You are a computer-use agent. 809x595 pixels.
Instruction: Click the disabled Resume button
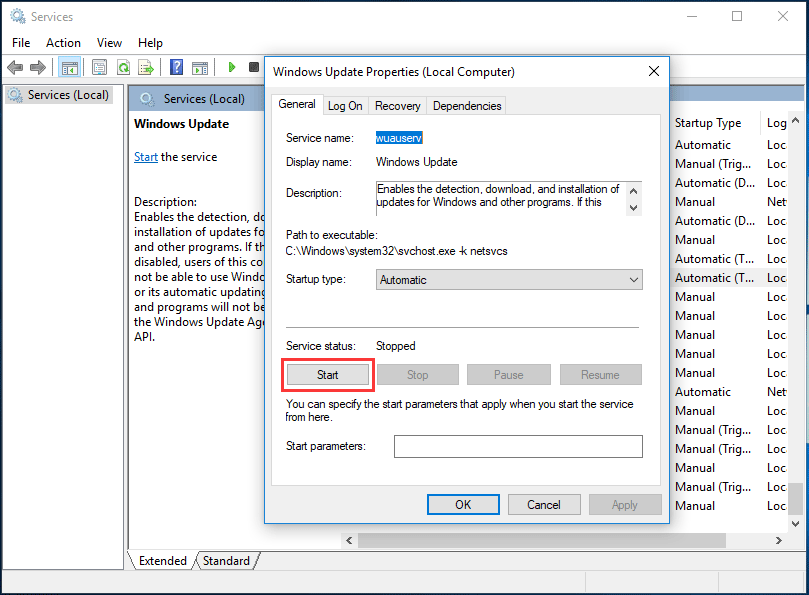point(600,375)
